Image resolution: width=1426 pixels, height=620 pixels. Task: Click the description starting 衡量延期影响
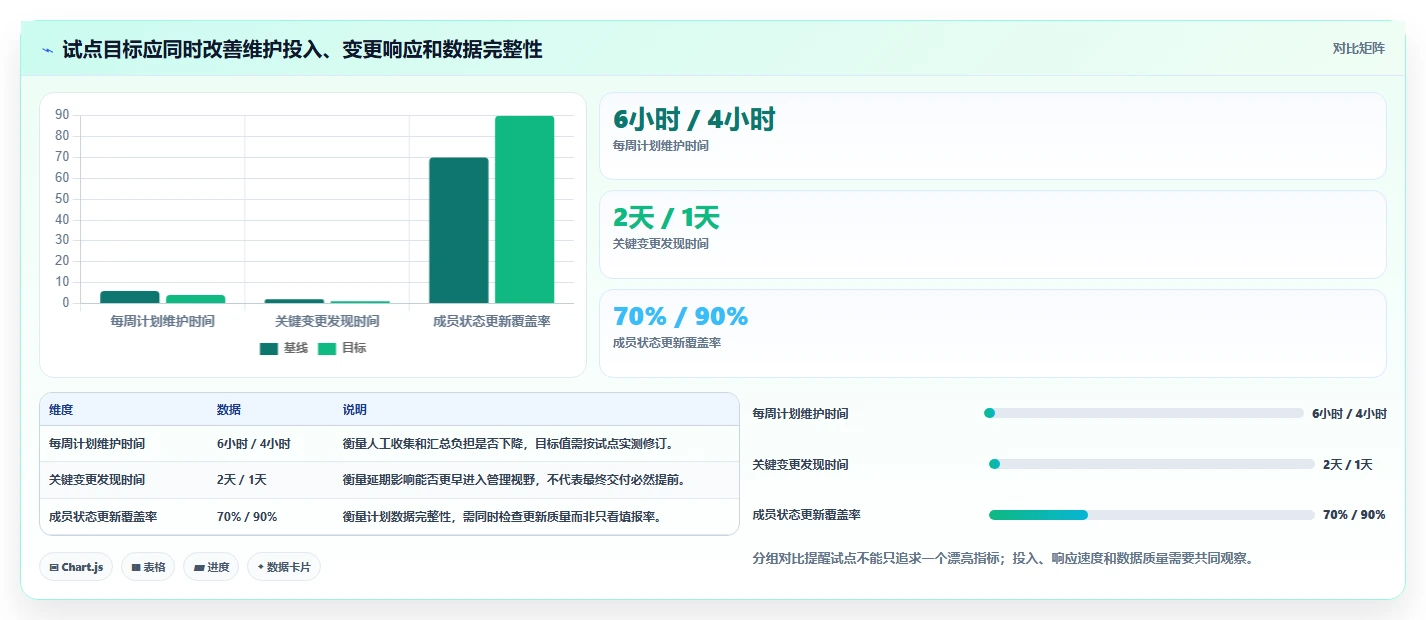[x=515, y=480]
